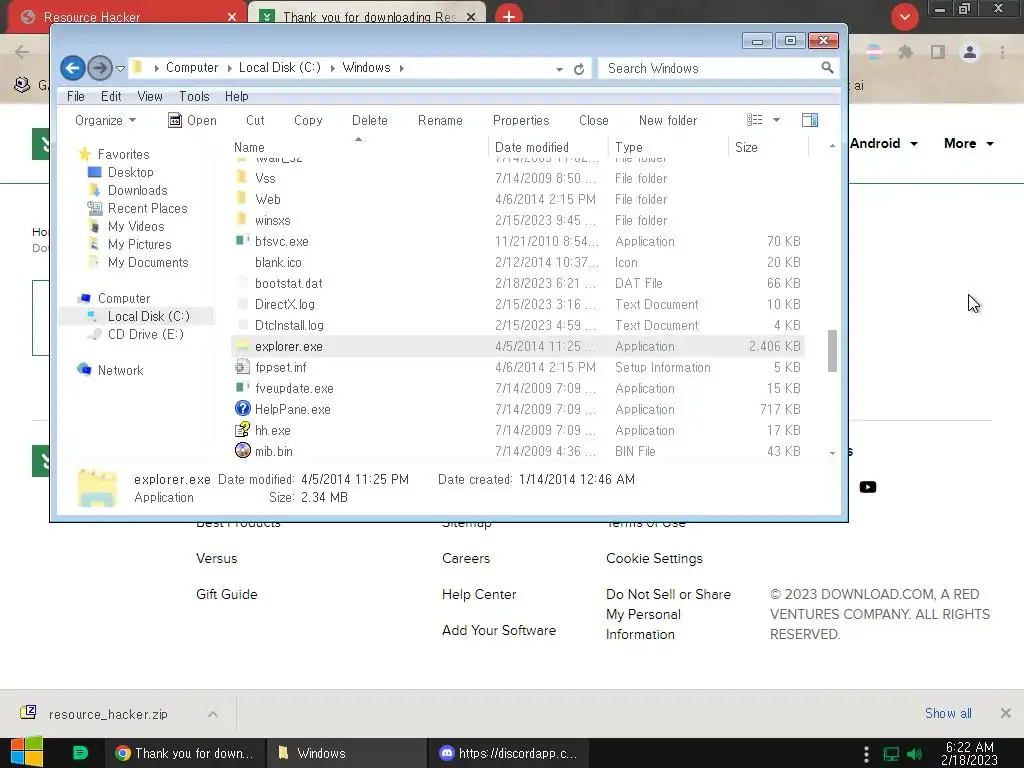This screenshot has width=1024, height=768.
Task: Click Show all downloads in browser
Action: (x=948, y=713)
